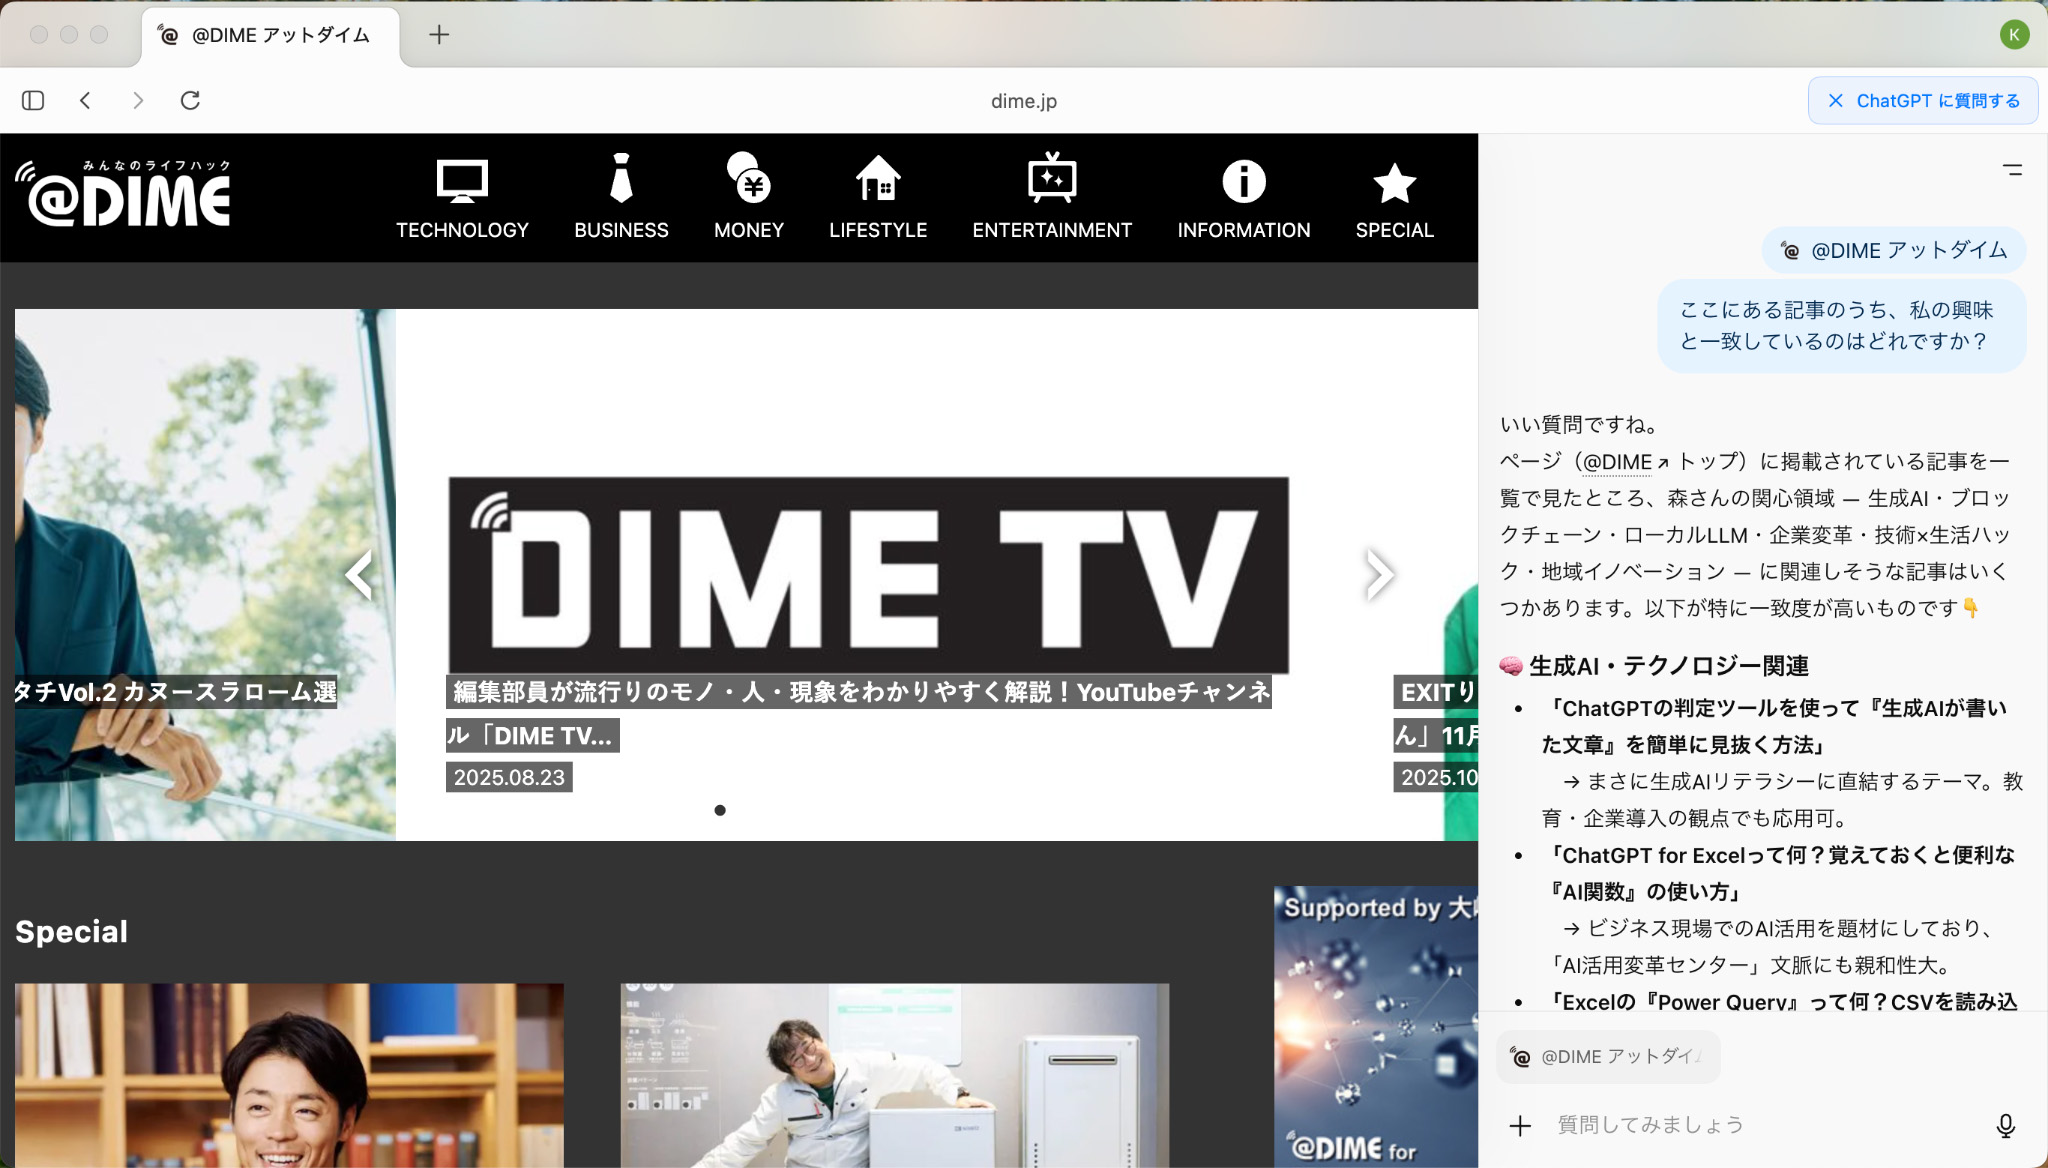This screenshot has width=2048, height=1168.
Task: Click the plus attachment button in chat
Action: click(x=1520, y=1126)
